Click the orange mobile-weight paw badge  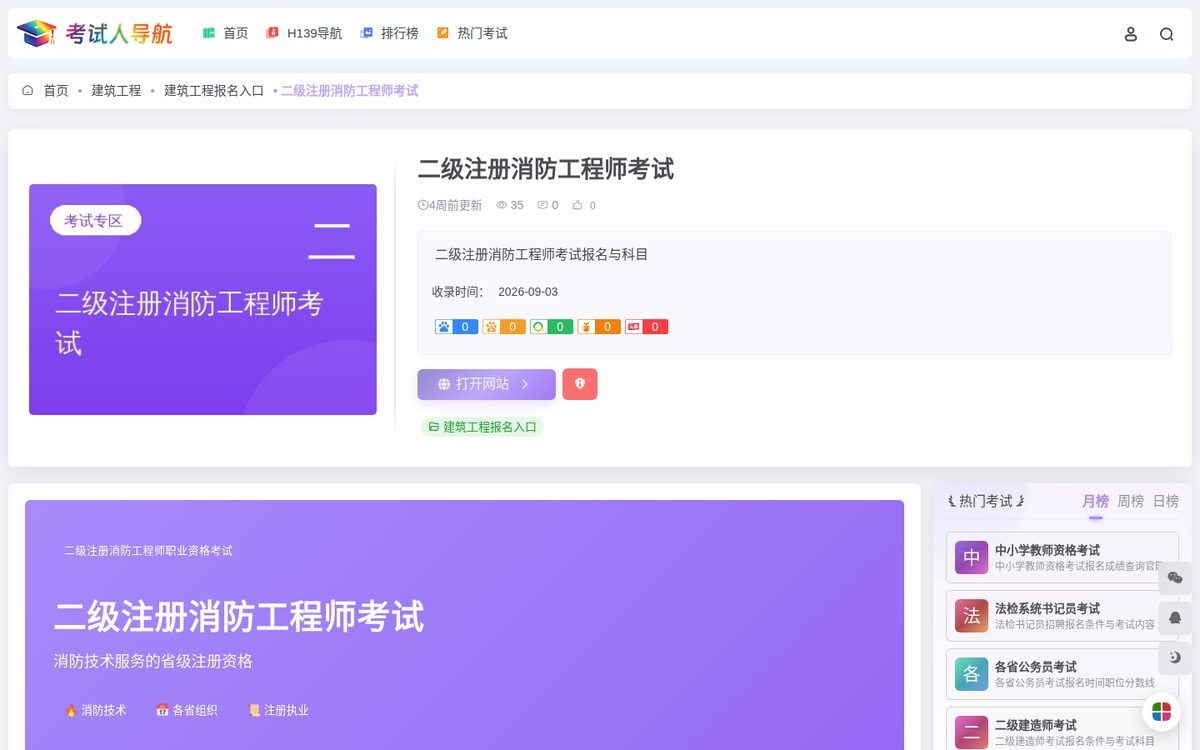coord(504,327)
